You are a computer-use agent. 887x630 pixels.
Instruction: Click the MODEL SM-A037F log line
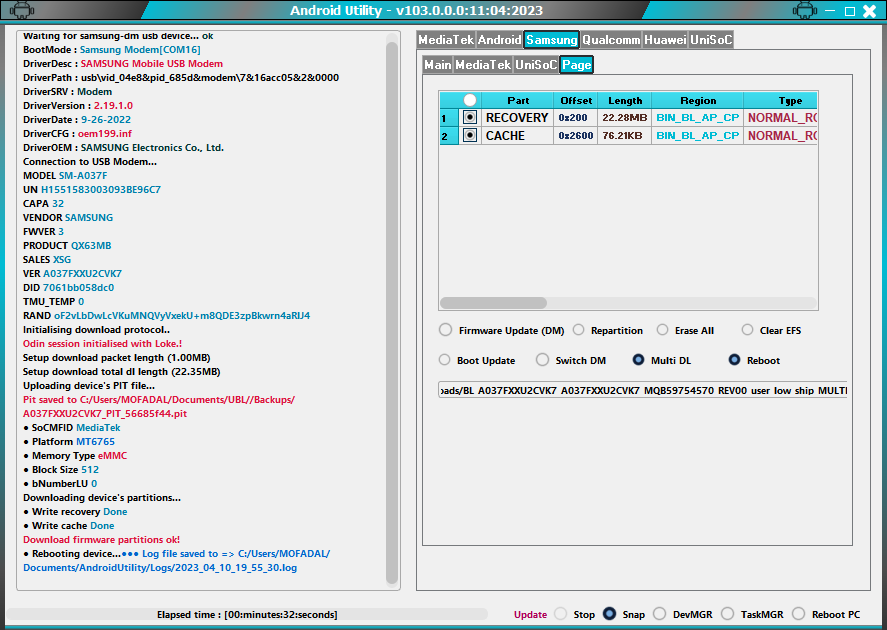[65, 175]
